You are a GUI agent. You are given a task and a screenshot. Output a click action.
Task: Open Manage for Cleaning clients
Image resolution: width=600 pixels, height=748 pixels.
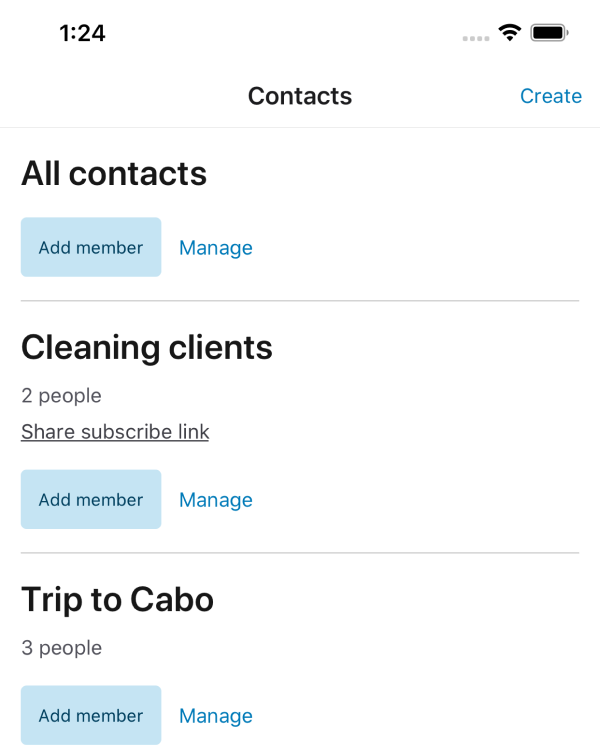tap(215, 499)
